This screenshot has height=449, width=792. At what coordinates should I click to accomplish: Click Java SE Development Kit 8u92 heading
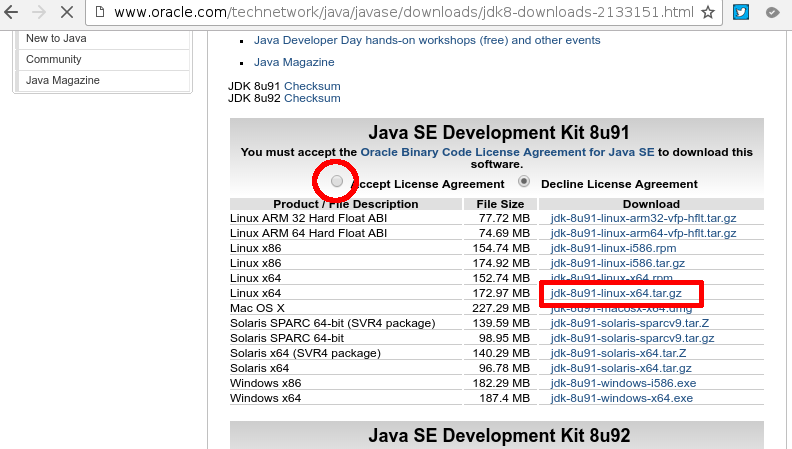click(x=499, y=435)
